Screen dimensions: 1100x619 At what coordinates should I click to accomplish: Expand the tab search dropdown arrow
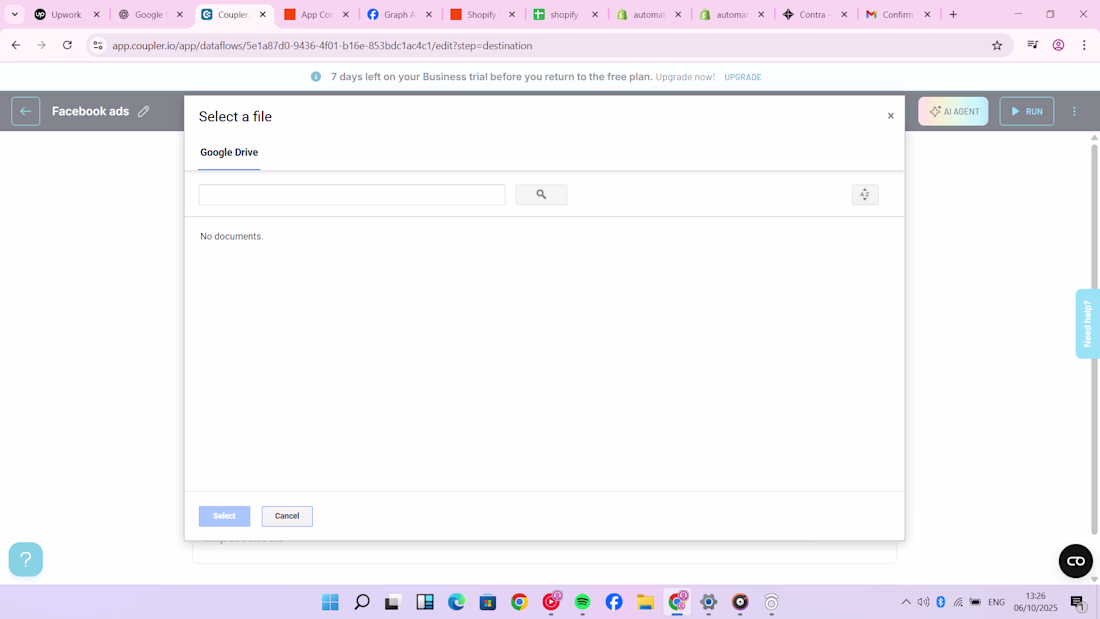(x=14, y=14)
